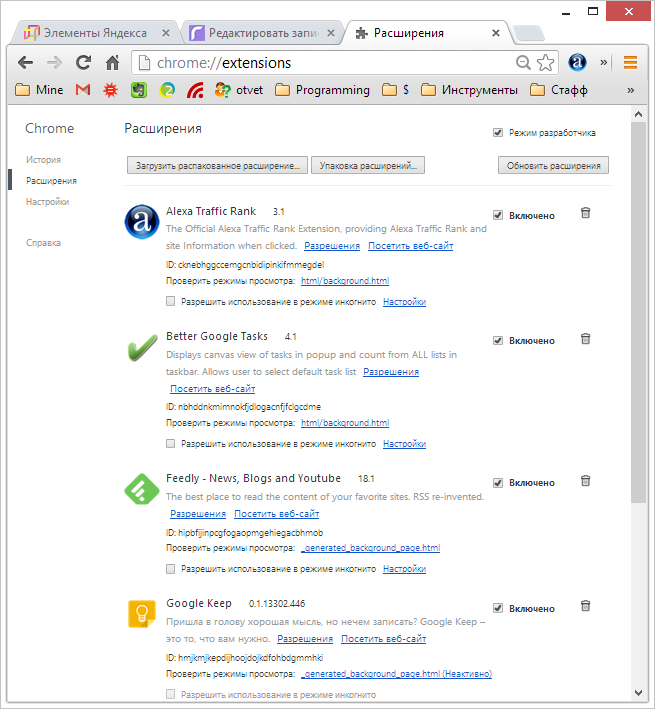
Task: Click Упаковка расширений button
Action: 368,165
